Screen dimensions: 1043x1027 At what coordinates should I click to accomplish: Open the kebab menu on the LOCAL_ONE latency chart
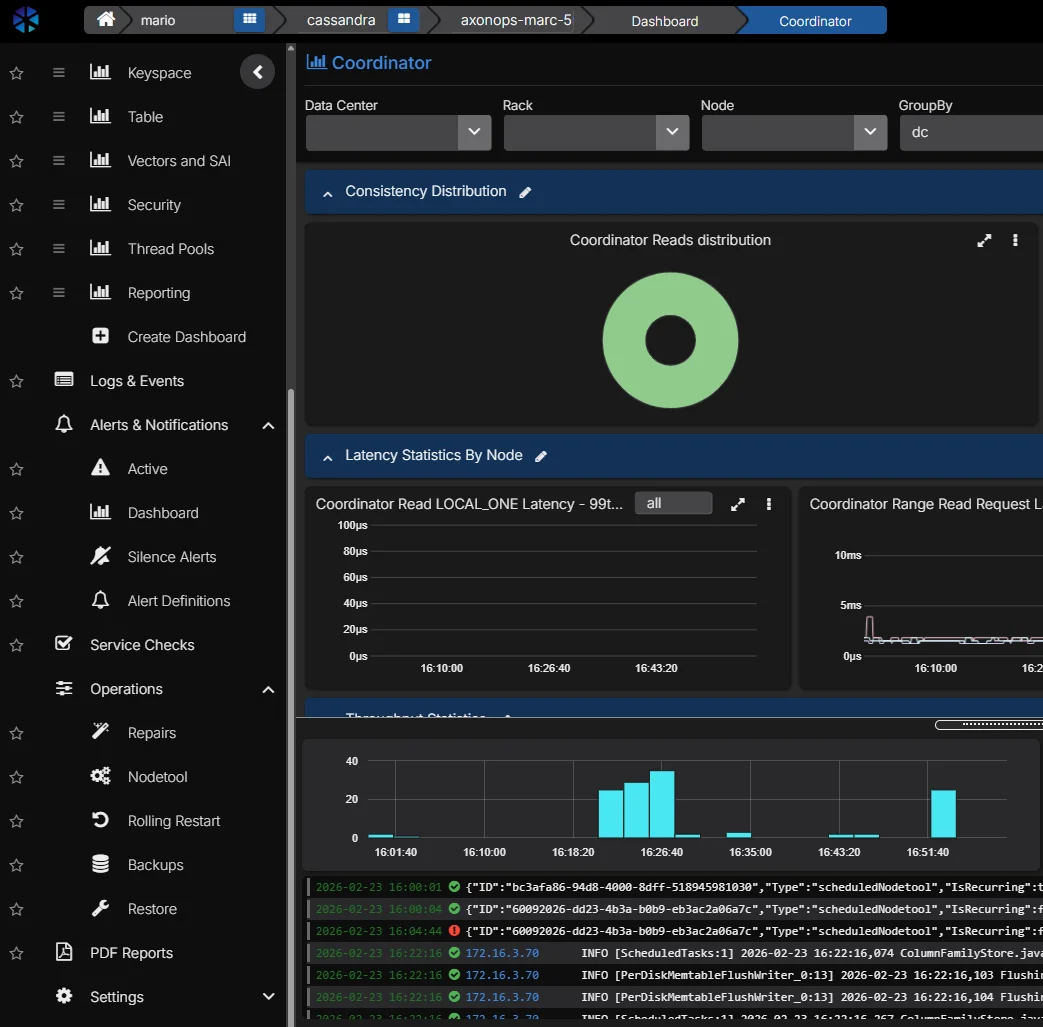pos(768,505)
